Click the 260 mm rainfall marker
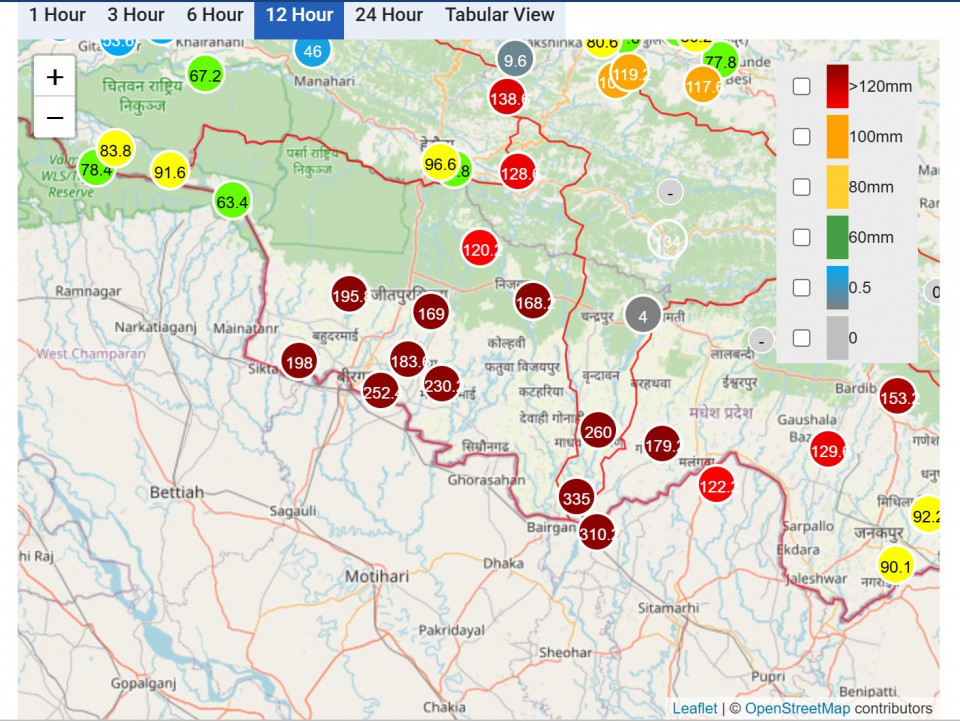 598,432
